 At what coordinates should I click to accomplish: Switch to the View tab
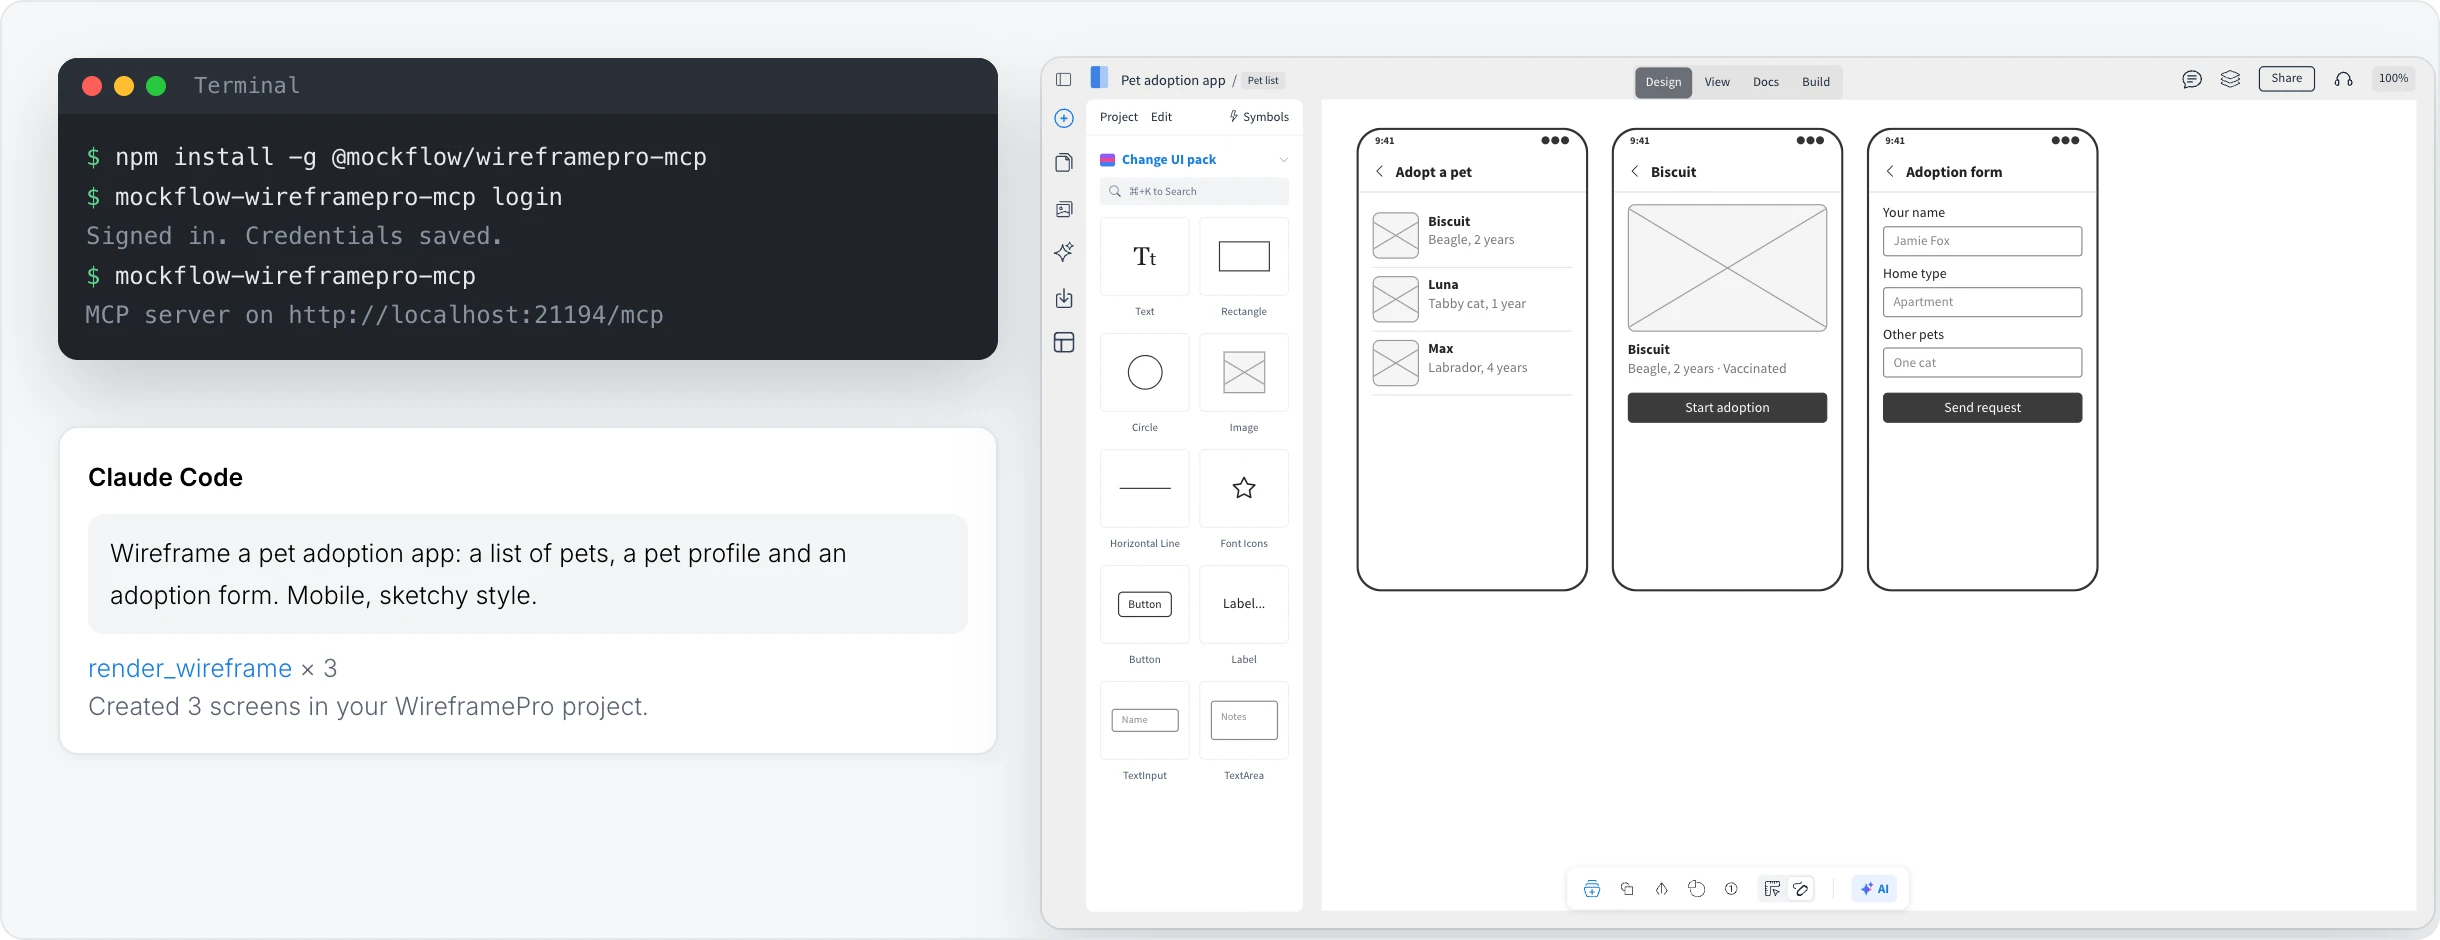click(1717, 82)
